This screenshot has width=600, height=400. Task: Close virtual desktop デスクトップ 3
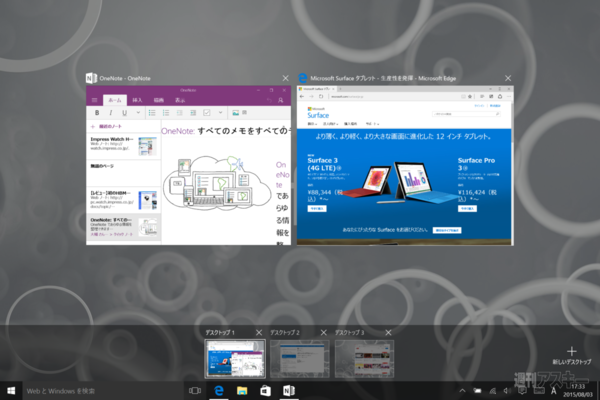click(x=388, y=333)
